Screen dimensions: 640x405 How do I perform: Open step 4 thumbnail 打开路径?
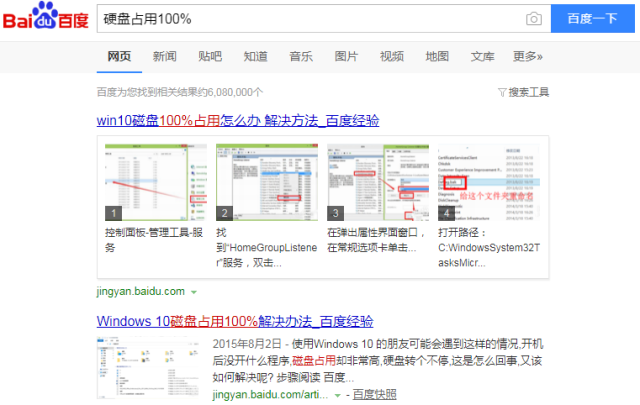point(489,182)
